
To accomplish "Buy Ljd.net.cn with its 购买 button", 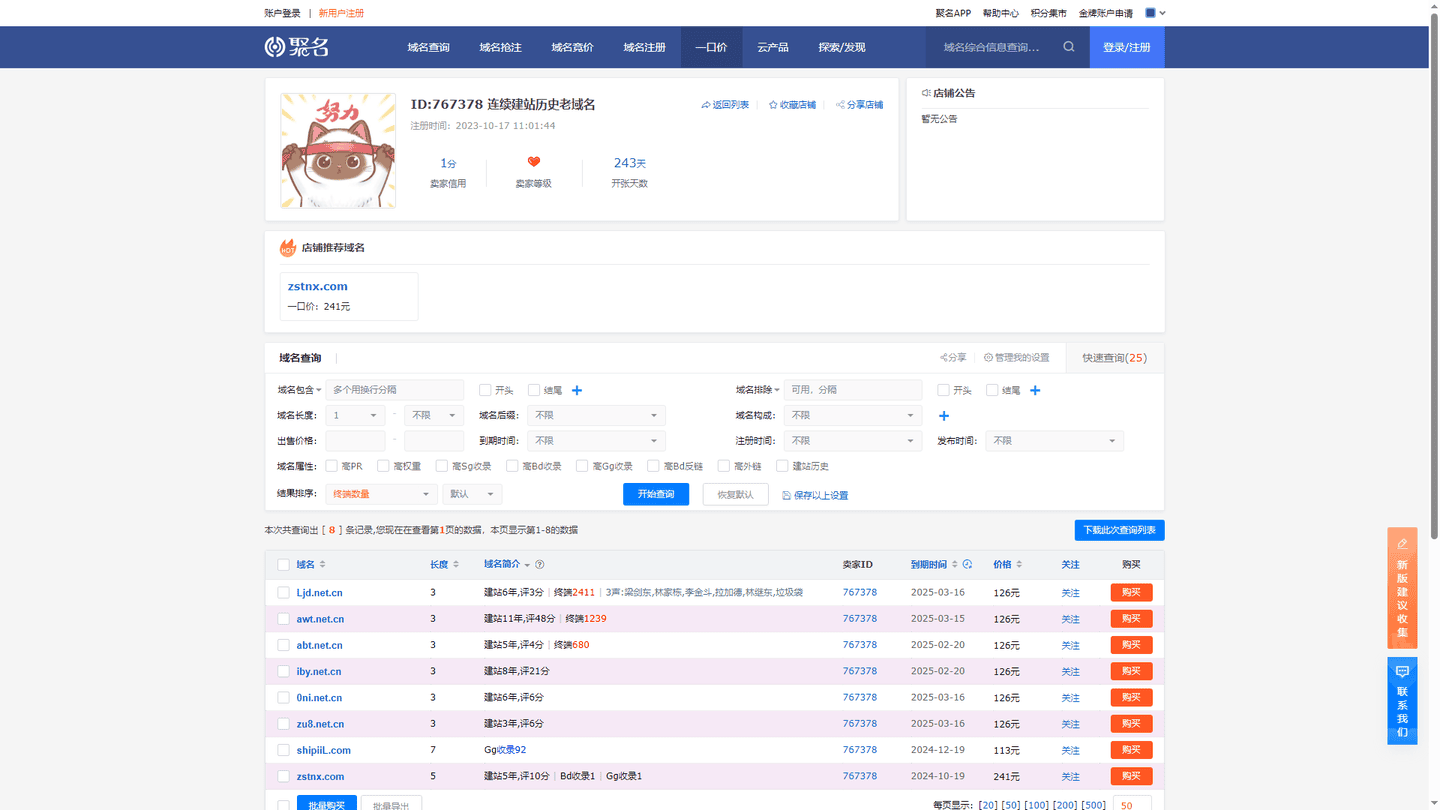I will (x=1131, y=593).
